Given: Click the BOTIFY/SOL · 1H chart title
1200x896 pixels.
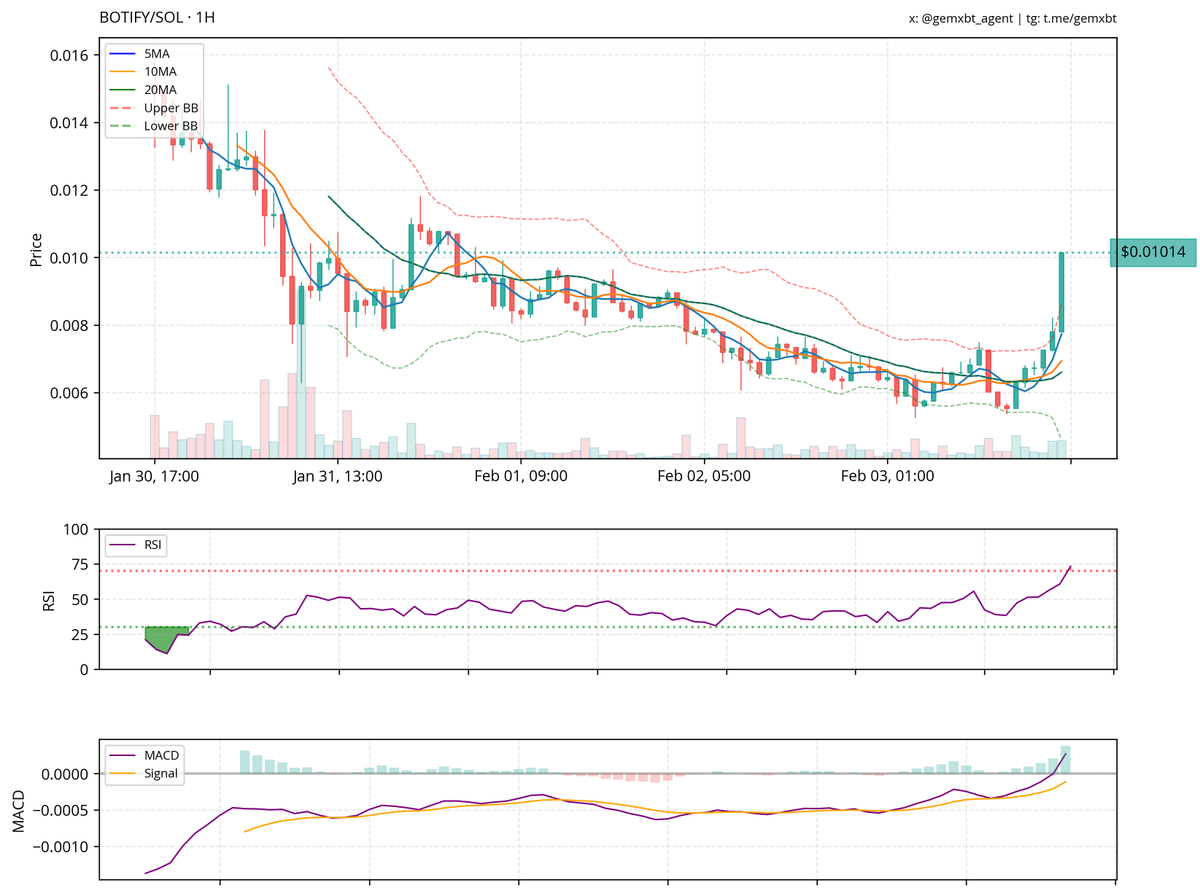Looking at the screenshot, I should [157, 17].
